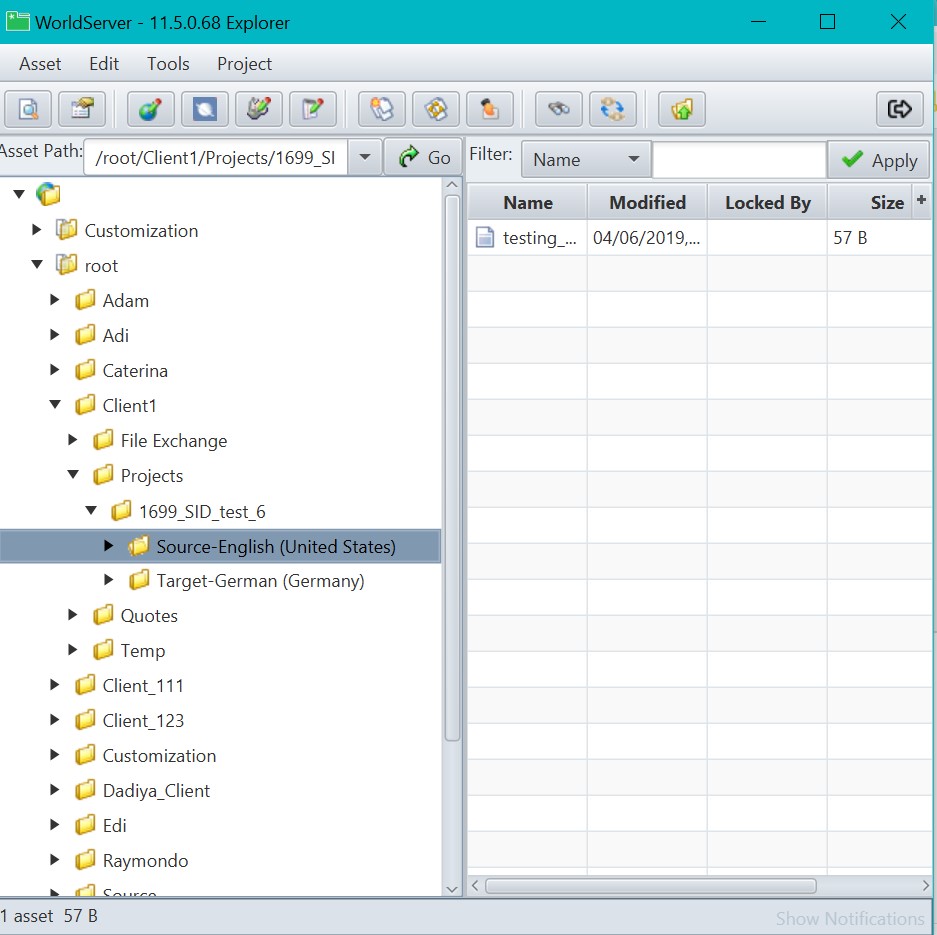Open the Filter Name dropdown
This screenshot has width=937, height=935.
click(586, 160)
